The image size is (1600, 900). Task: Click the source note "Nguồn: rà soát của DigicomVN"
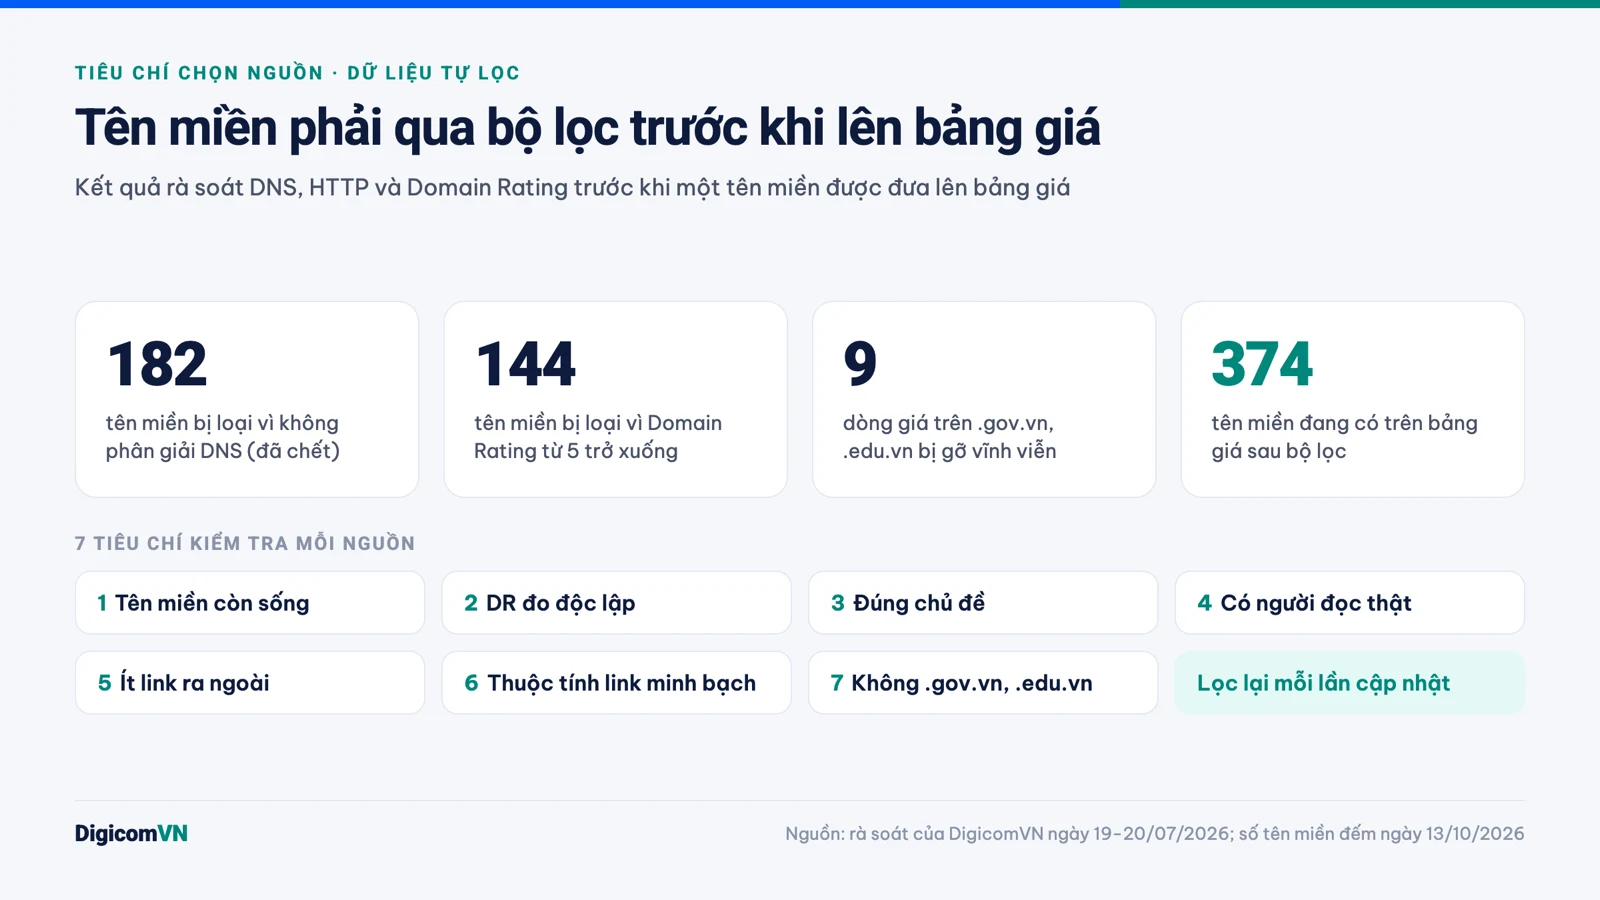[x=1155, y=834]
